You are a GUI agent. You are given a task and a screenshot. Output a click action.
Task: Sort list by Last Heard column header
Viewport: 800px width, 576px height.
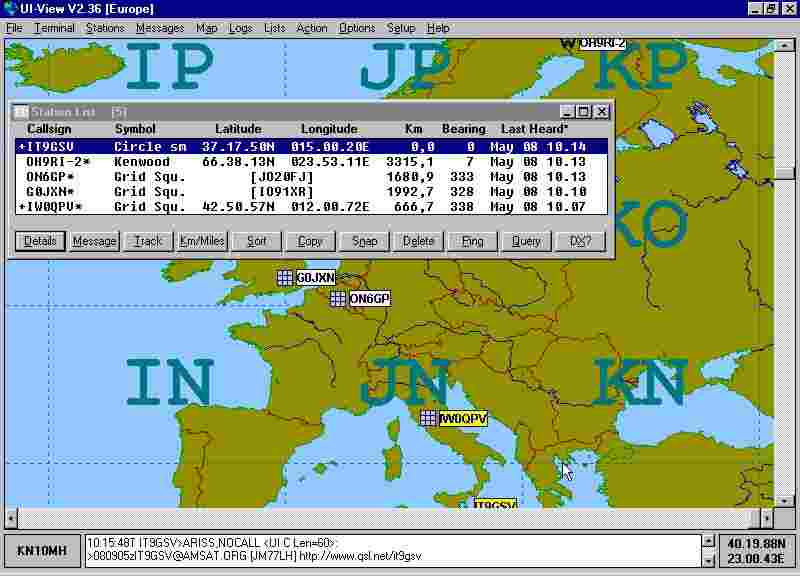click(534, 129)
